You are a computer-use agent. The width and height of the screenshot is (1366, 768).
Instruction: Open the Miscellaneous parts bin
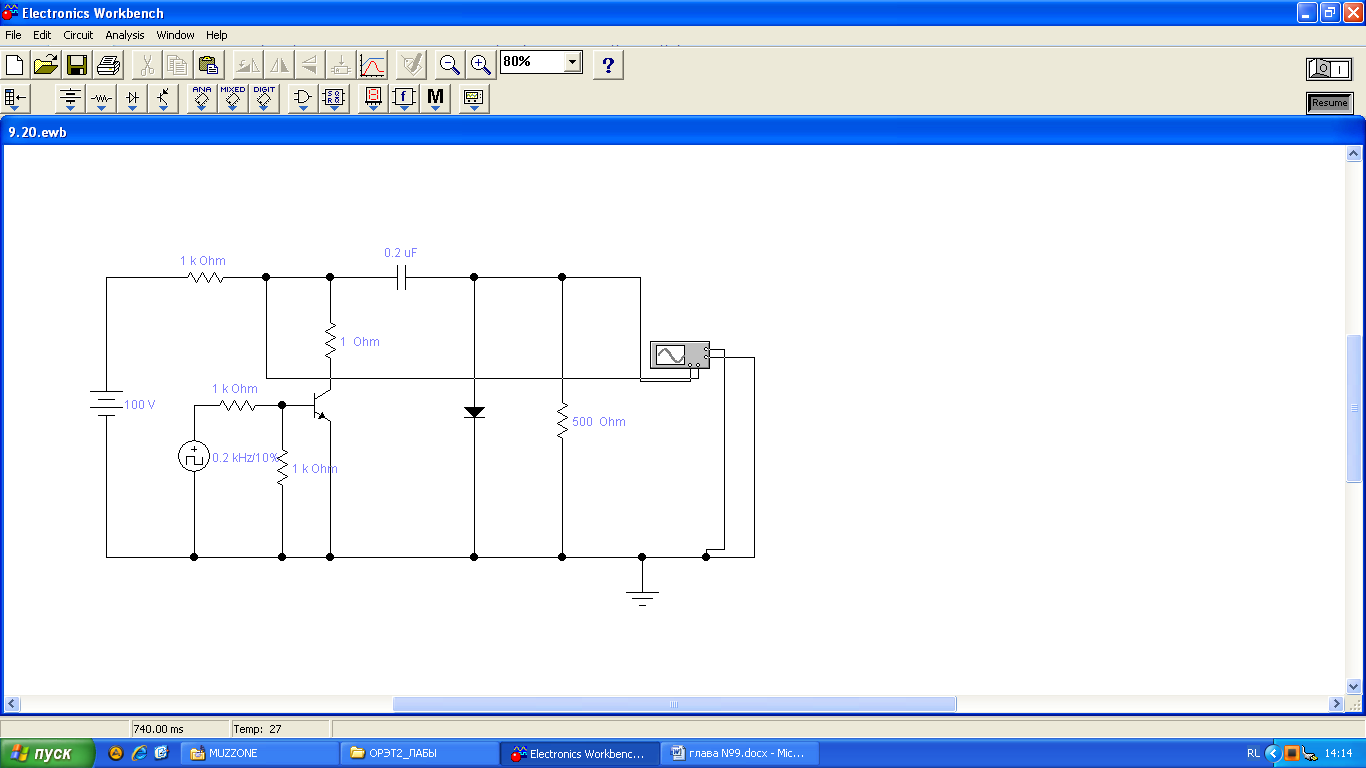(x=435, y=99)
